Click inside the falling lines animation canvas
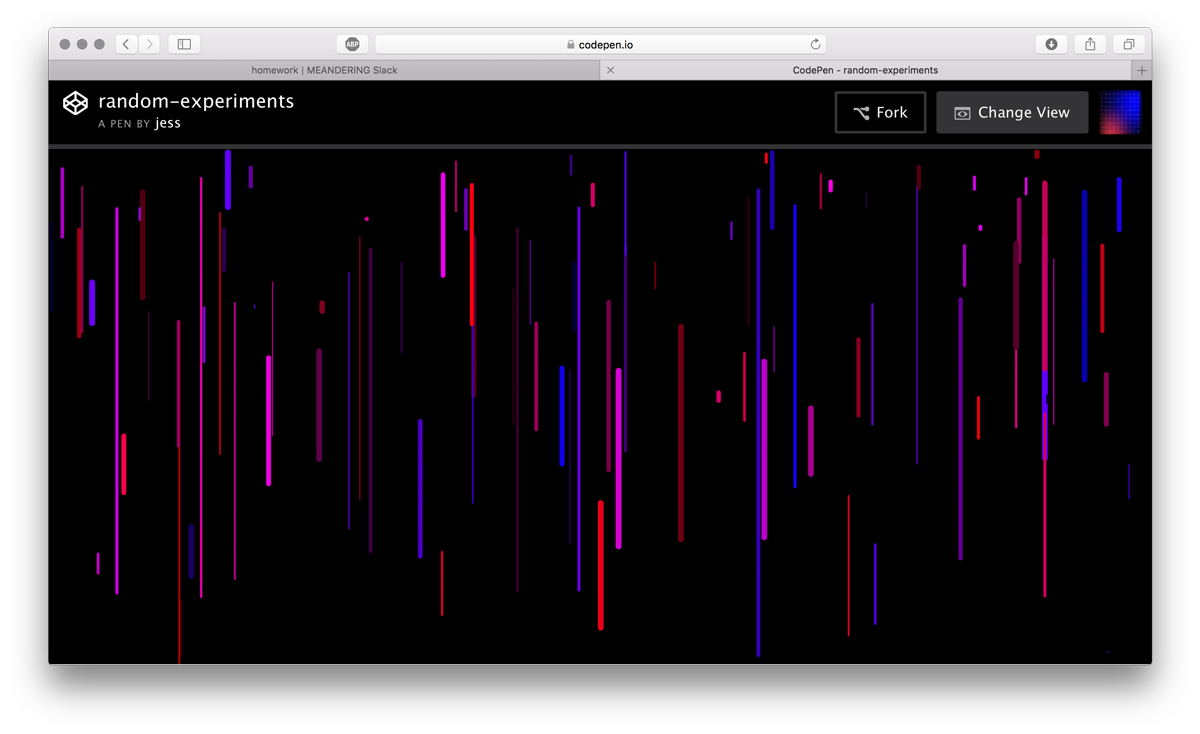The image size is (1200, 734). 600,400
